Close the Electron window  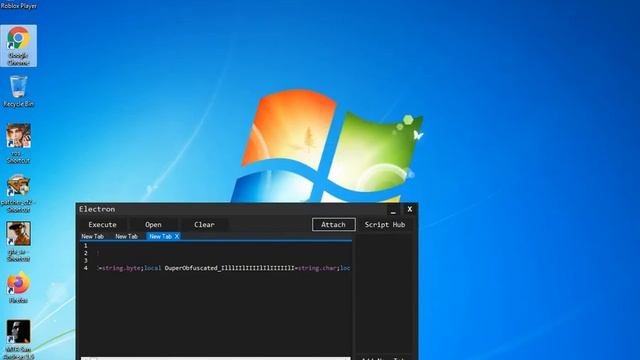tap(410, 209)
